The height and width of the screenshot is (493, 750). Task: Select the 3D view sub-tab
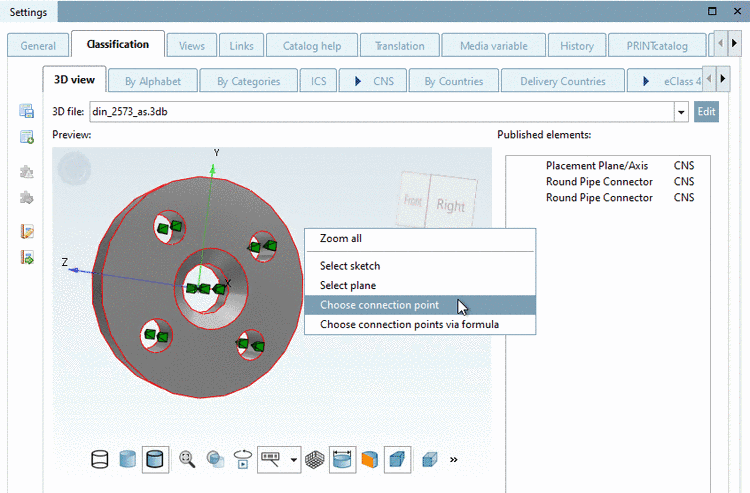pos(74,79)
